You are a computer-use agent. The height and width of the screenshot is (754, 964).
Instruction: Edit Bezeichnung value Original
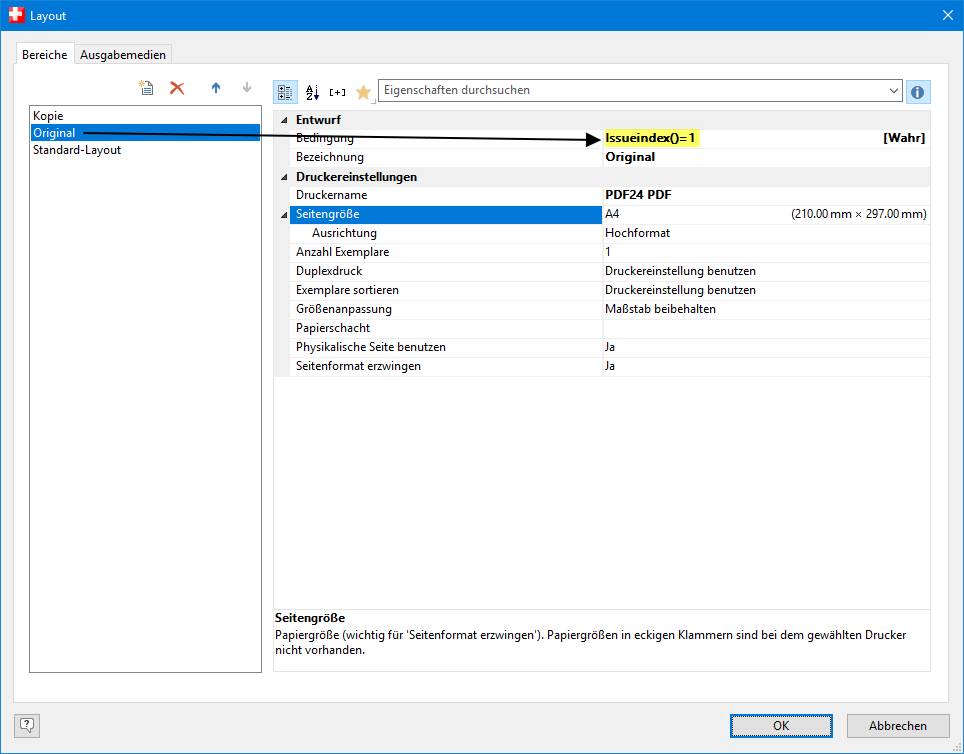[766, 157]
